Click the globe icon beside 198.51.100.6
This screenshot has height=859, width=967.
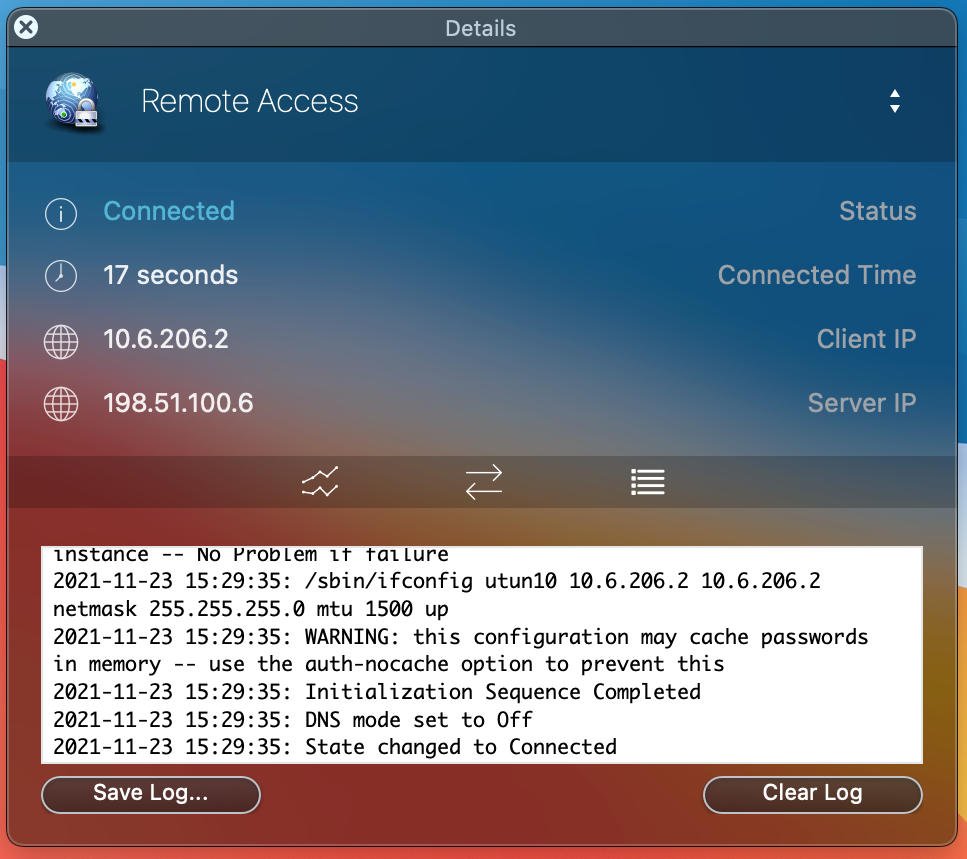pyautogui.click(x=61, y=404)
